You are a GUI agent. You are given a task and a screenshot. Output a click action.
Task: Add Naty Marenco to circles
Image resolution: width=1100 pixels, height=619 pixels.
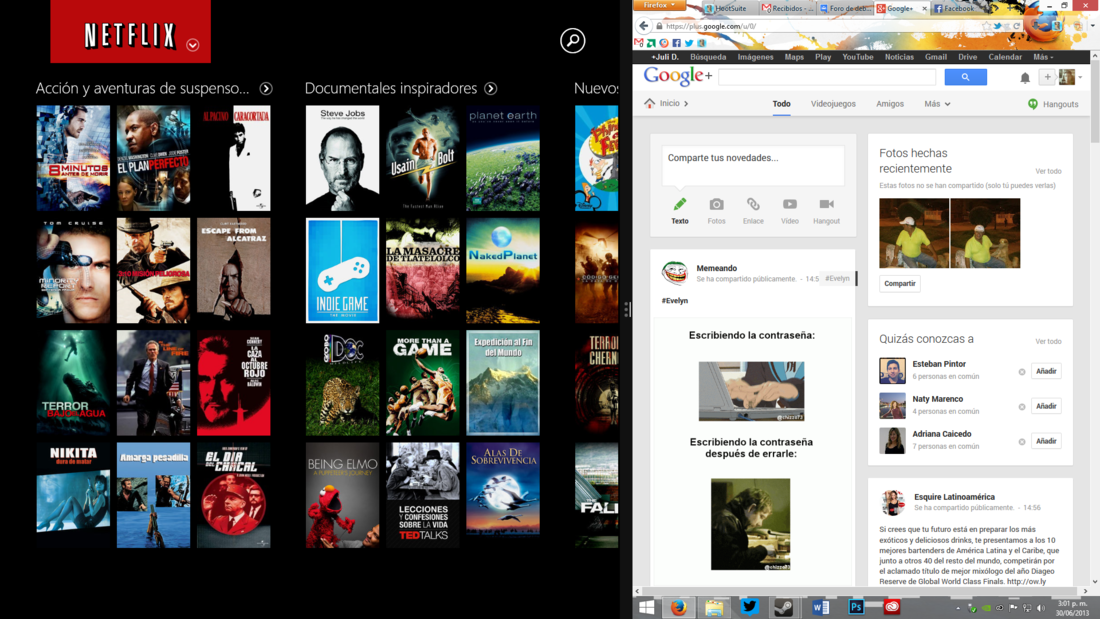(x=1046, y=406)
